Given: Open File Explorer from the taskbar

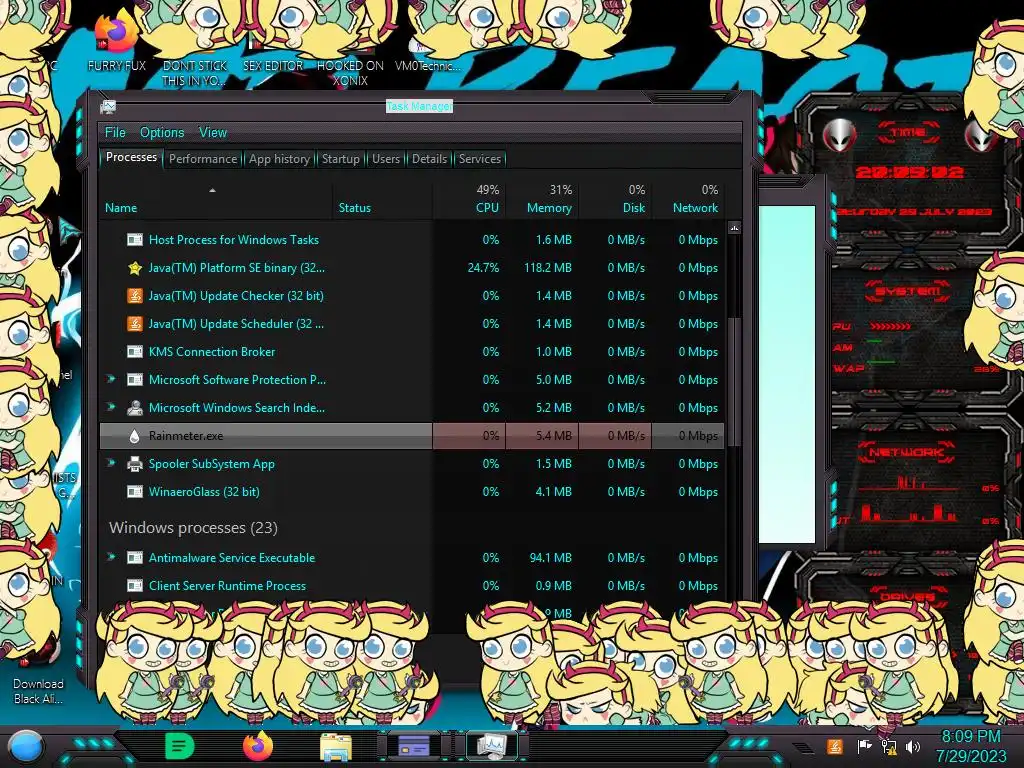Looking at the screenshot, I should coord(336,746).
